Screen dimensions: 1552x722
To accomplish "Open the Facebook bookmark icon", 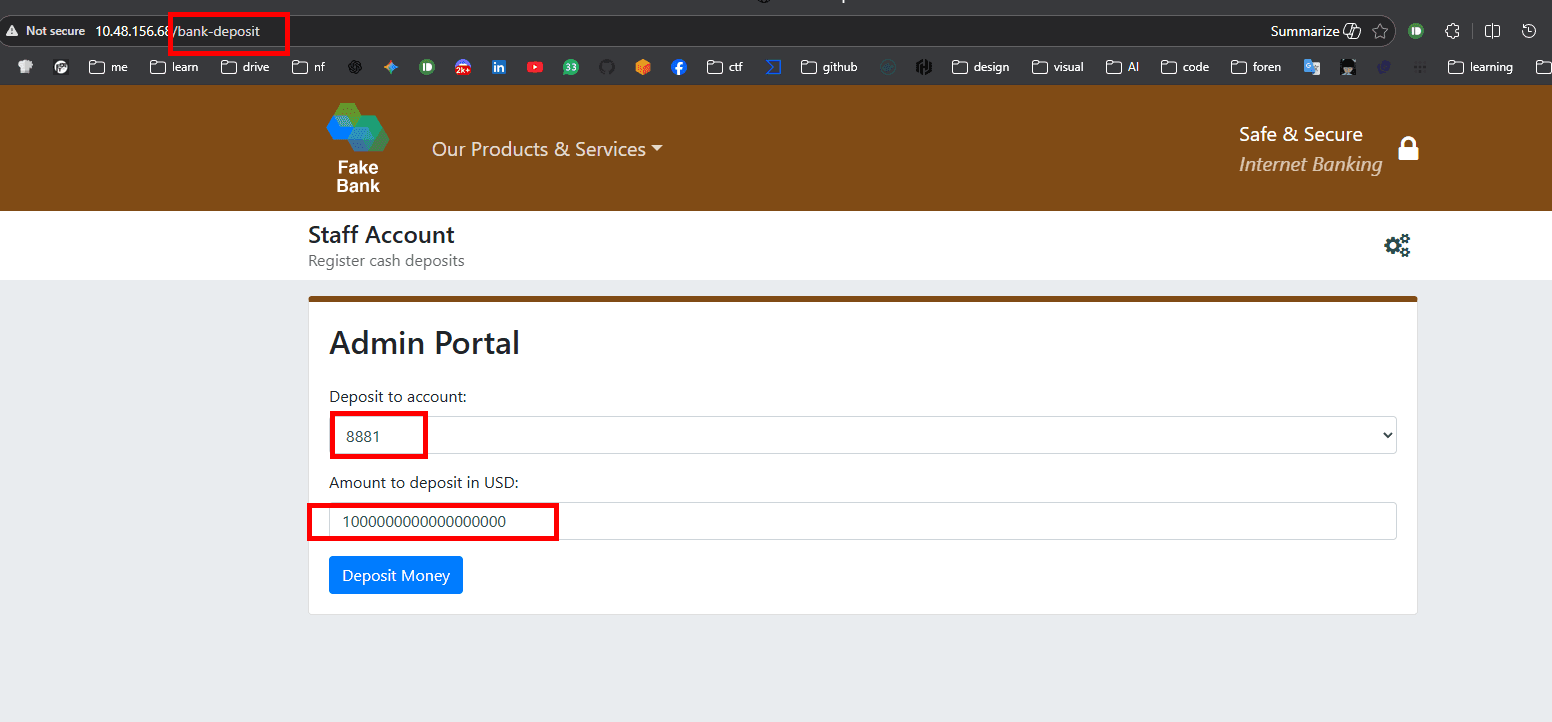I will (x=678, y=67).
